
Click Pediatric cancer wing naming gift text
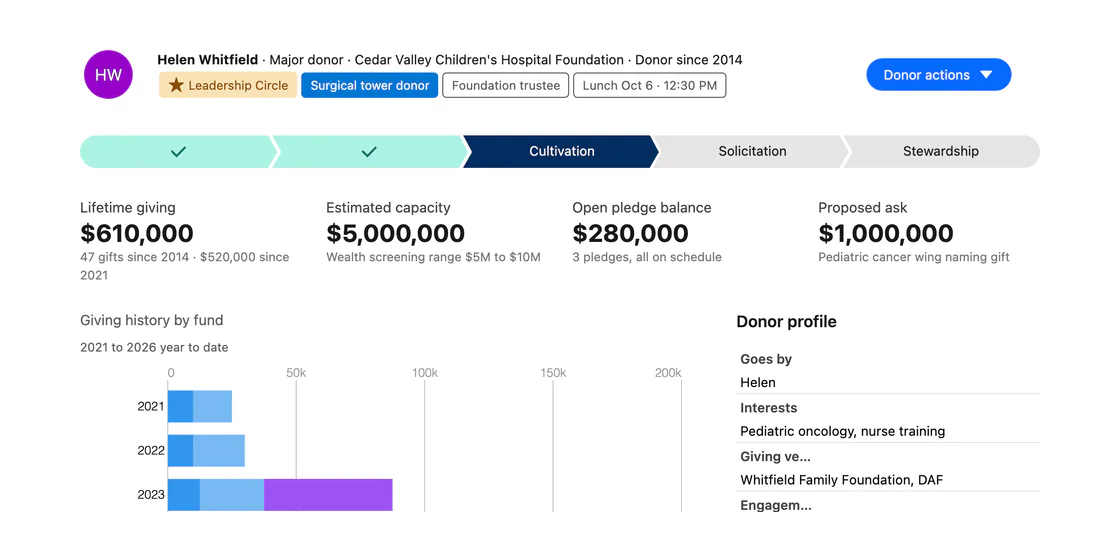(x=914, y=257)
